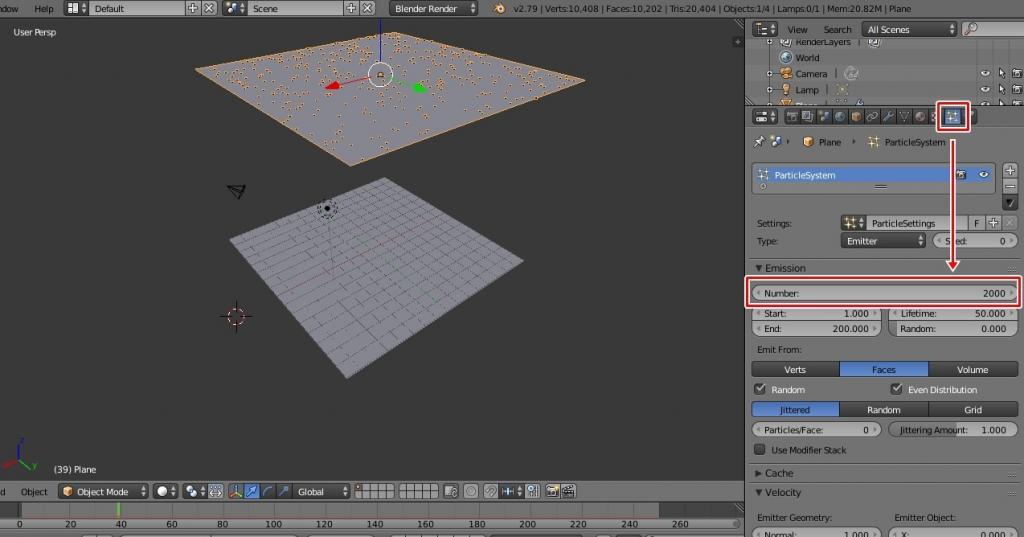Screen dimensions: 1024x537
Task: Open the Blender Render engine dropdown
Action: pos(434,8)
